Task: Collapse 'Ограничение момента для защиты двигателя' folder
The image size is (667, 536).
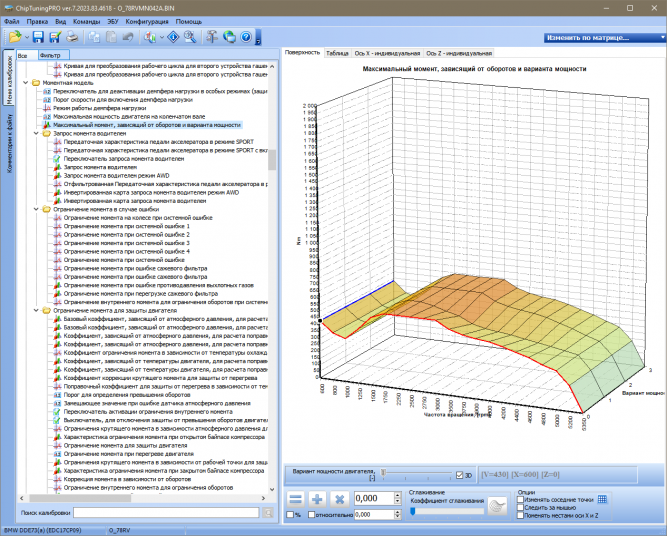Action: tap(37, 311)
